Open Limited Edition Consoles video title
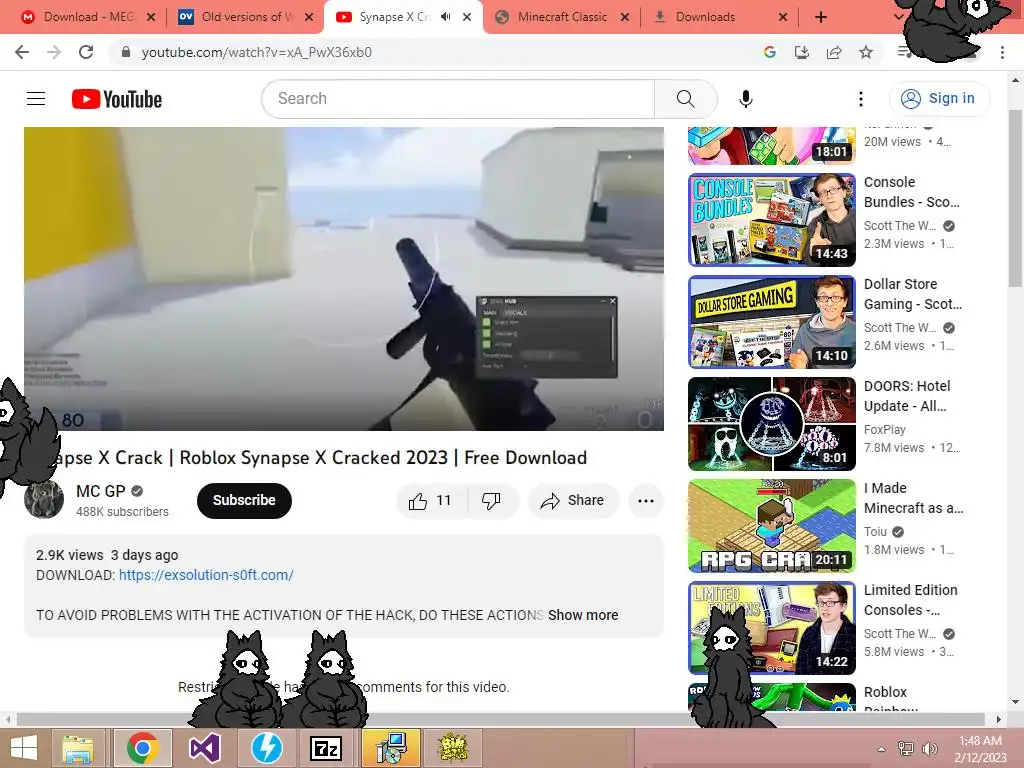This screenshot has width=1024, height=768. point(911,600)
